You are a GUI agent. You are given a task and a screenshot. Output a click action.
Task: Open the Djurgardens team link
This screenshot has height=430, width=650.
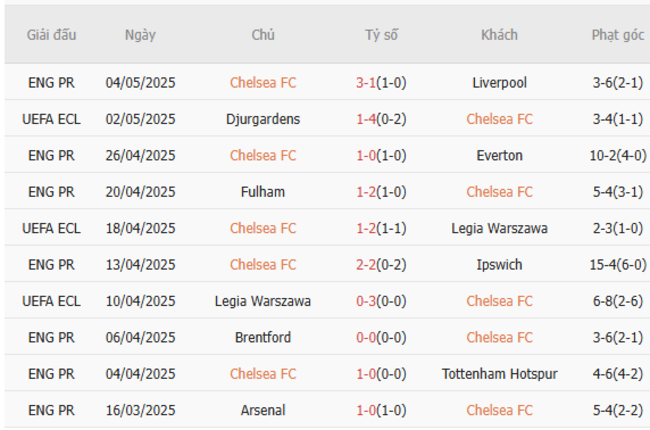tap(263, 119)
